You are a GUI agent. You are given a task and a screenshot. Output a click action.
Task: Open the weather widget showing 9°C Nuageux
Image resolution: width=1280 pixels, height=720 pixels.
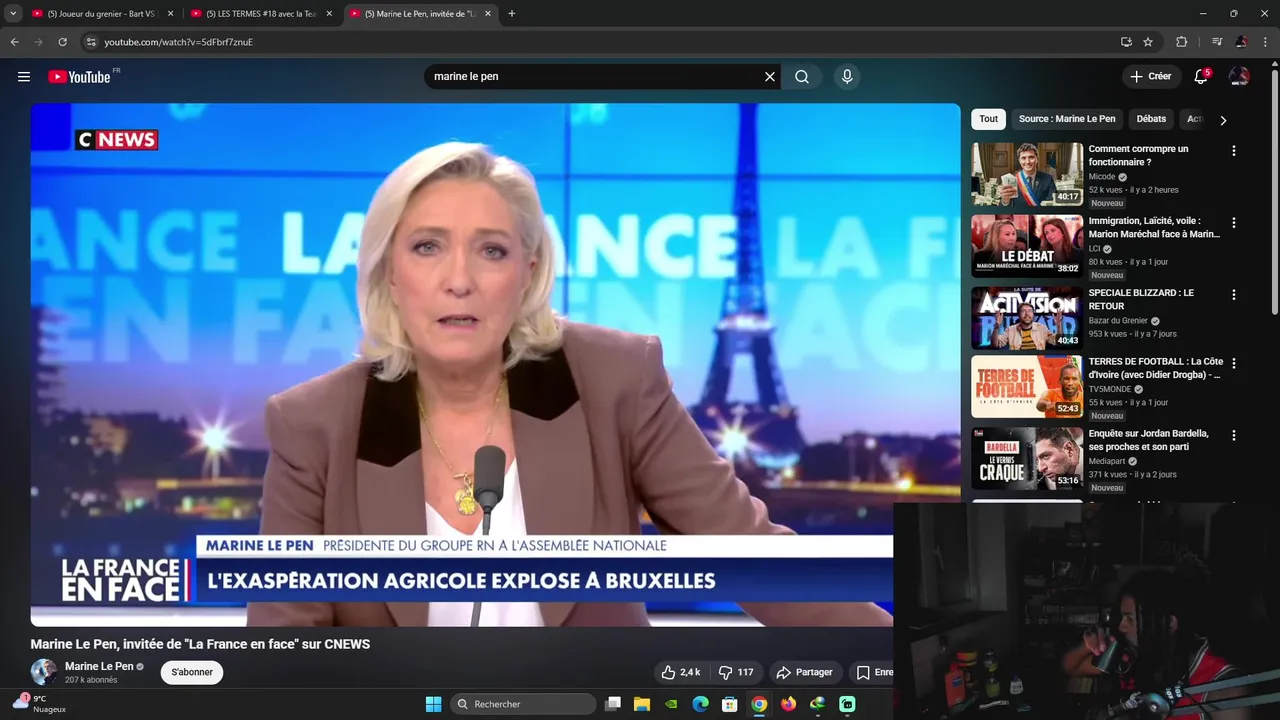coord(39,704)
